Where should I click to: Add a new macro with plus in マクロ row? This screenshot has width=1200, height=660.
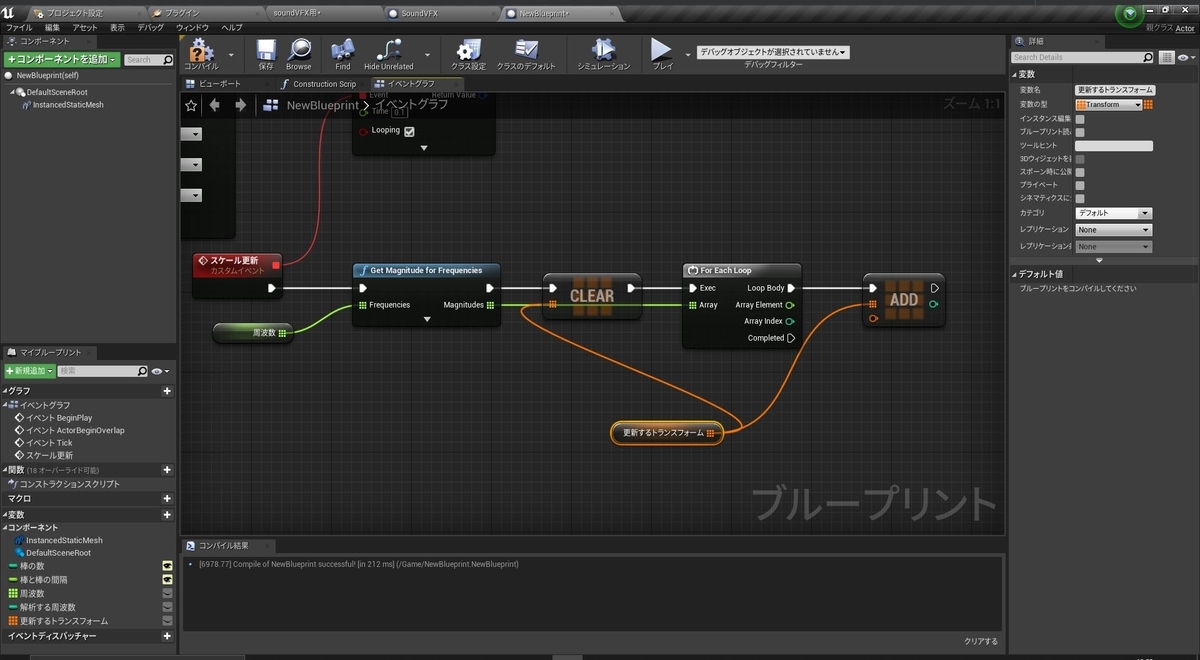(x=167, y=498)
